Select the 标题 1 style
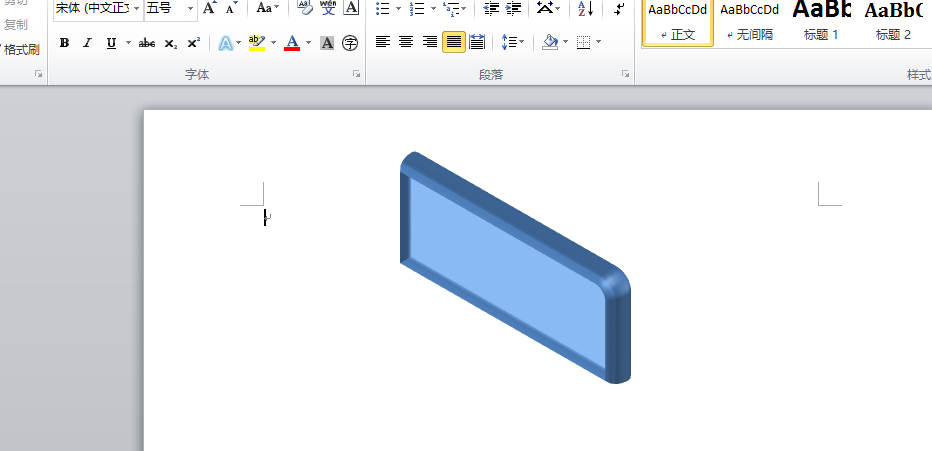 tap(821, 22)
